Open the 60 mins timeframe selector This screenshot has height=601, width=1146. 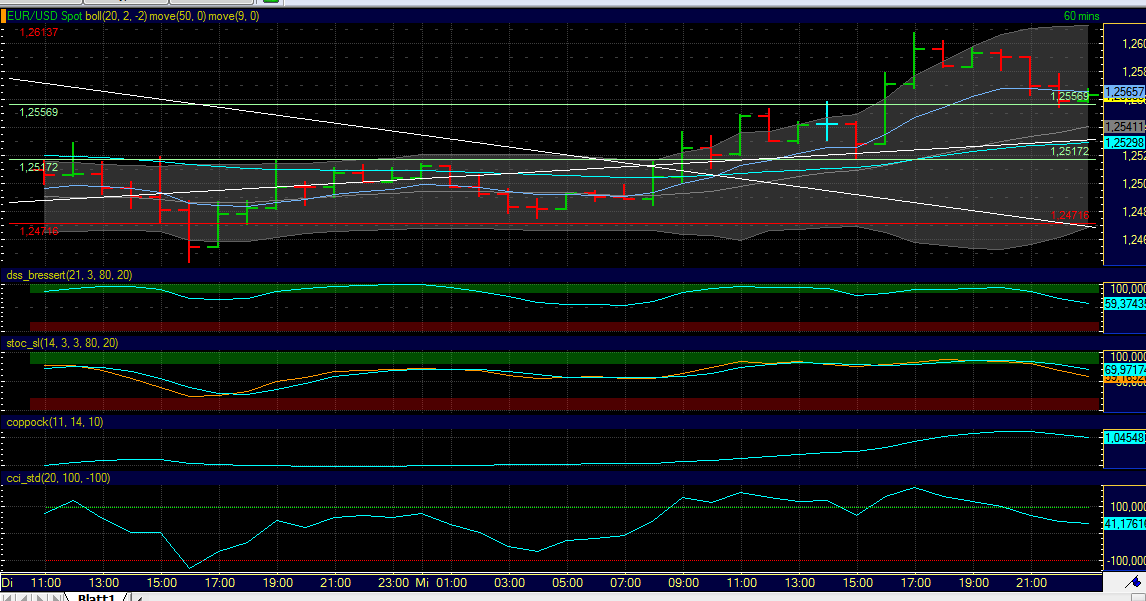(x=1080, y=17)
